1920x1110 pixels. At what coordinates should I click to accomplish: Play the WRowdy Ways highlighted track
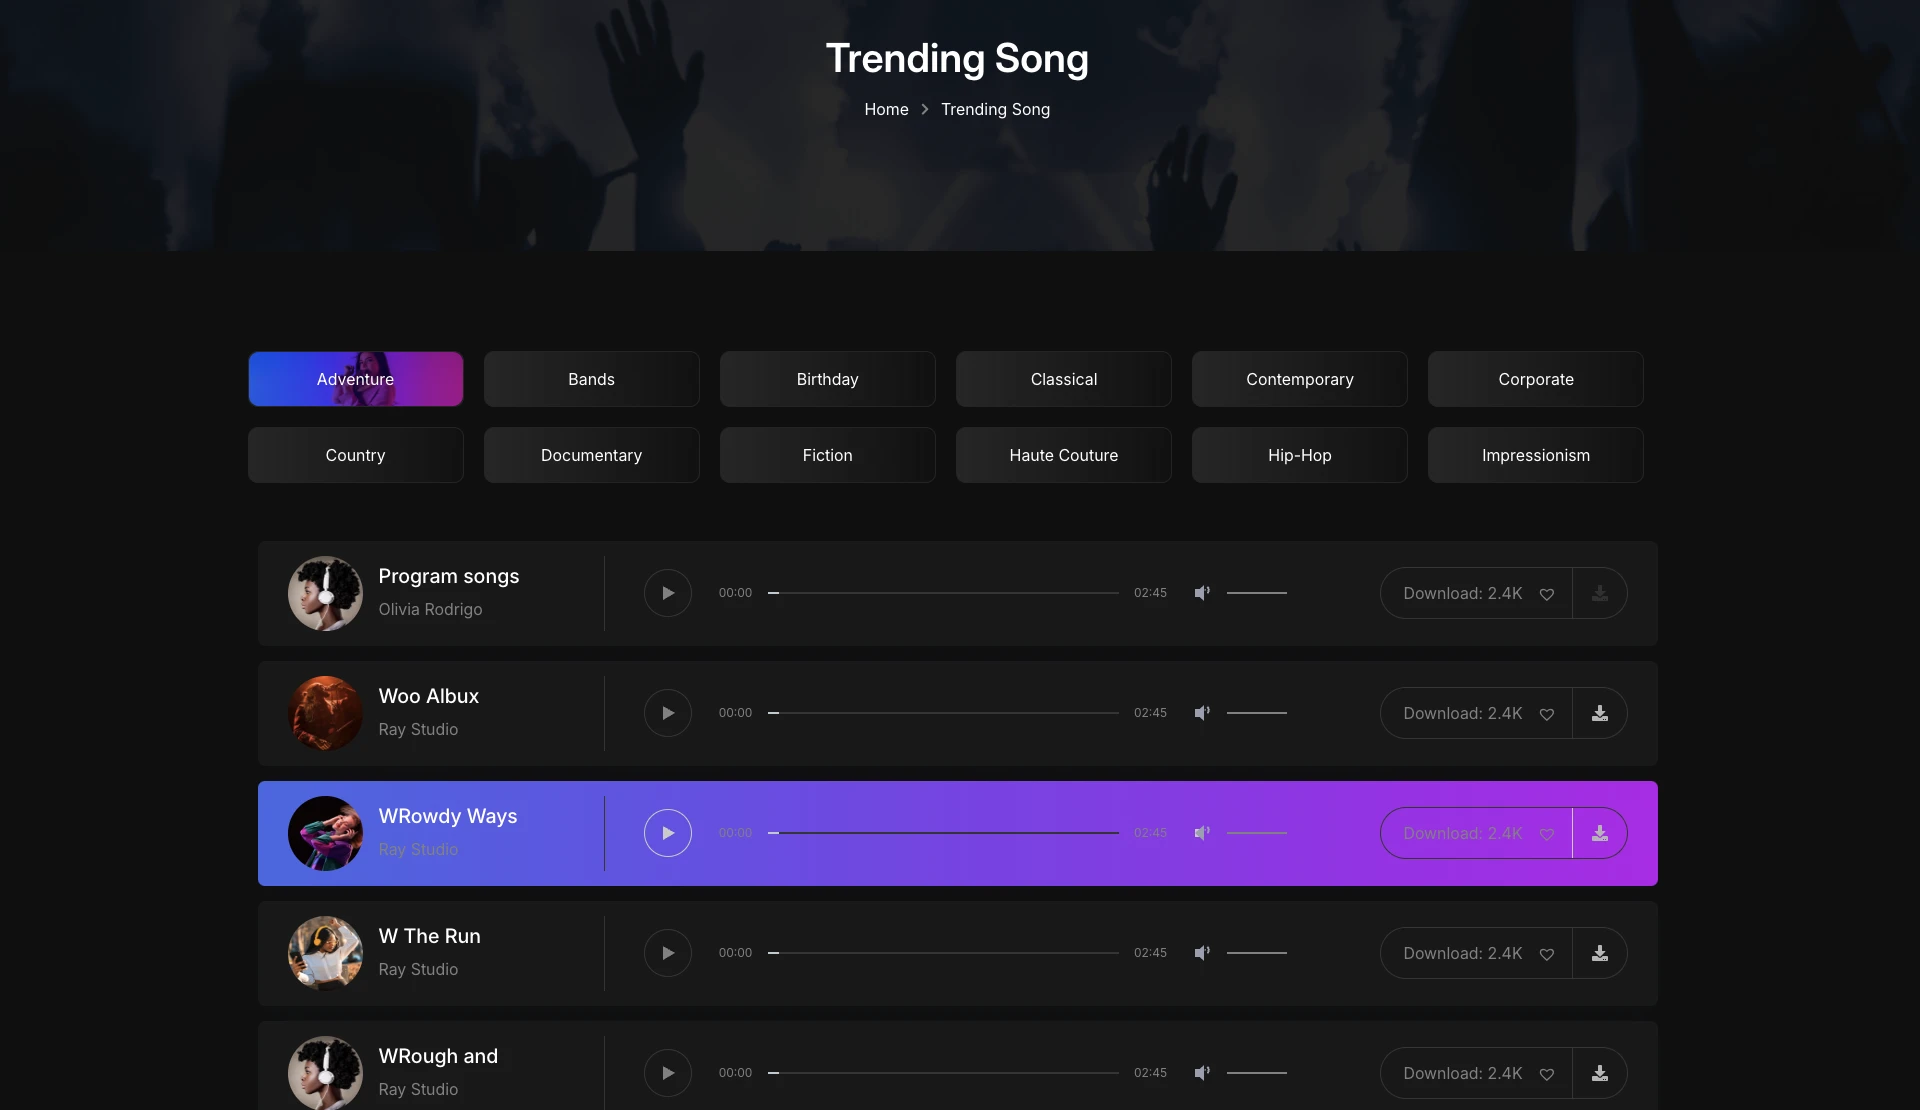[667, 833]
